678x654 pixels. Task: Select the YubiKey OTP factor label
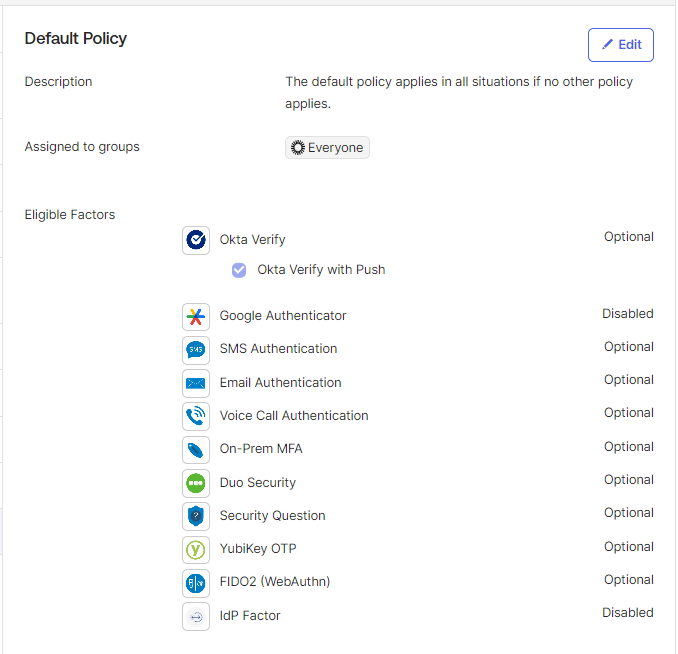pyautogui.click(x=257, y=549)
